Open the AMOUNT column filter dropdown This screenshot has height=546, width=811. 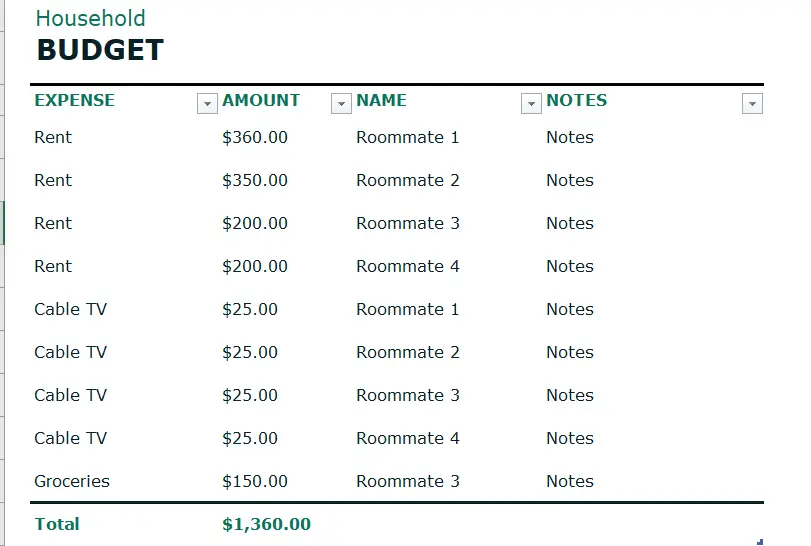point(341,103)
